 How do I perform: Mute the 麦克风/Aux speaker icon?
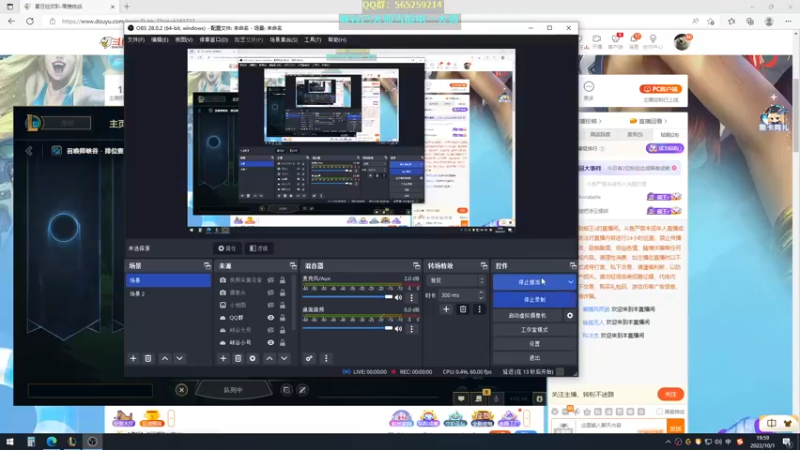pos(398,297)
